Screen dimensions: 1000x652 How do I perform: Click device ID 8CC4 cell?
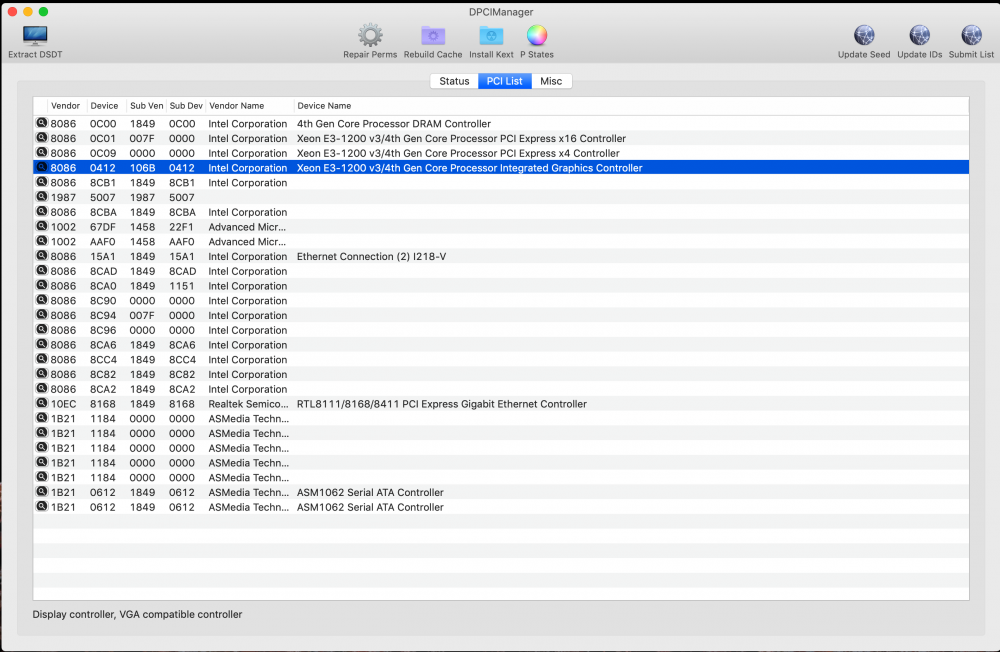click(x=103, y=360)
